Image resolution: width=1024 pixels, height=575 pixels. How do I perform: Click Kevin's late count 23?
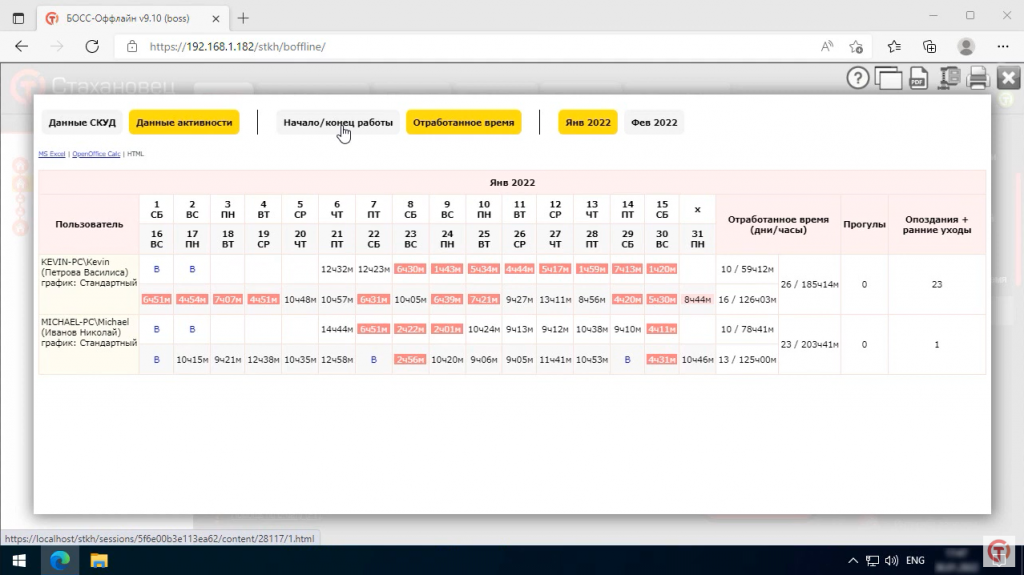click(x=936, y=284)
